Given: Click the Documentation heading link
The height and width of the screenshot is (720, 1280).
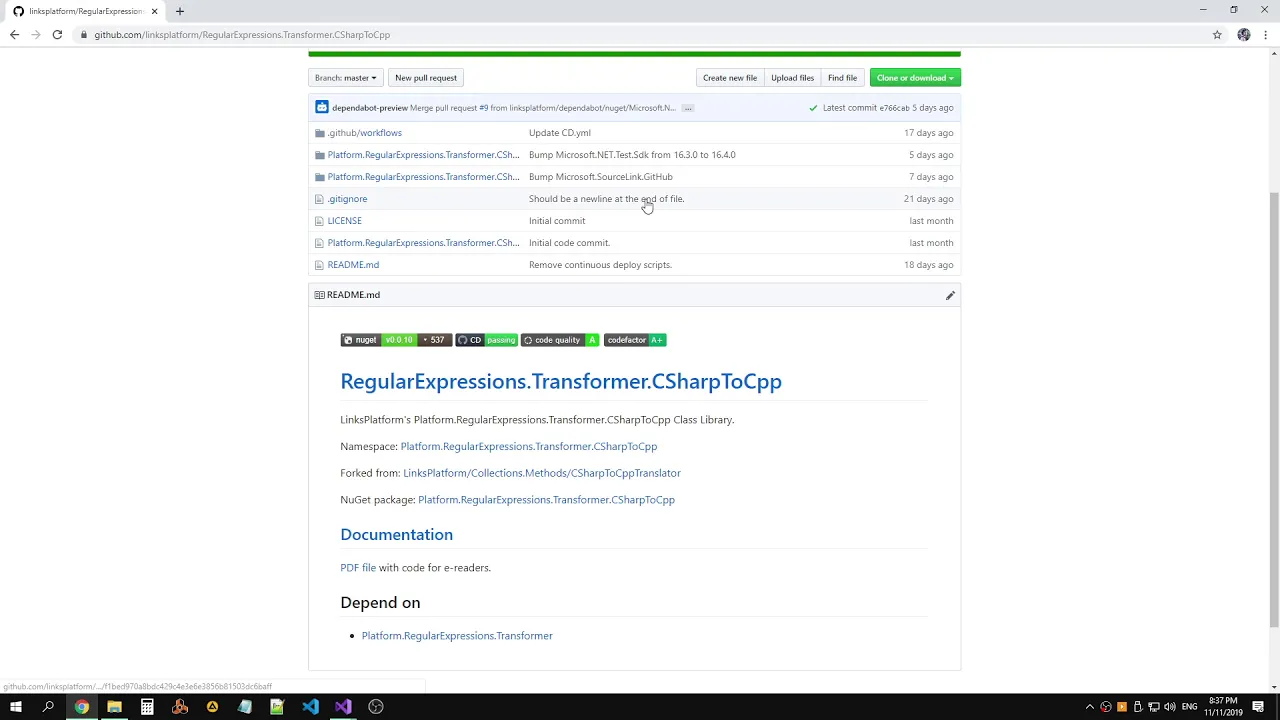Looking at the screenshot, I should click(x=396, y=535).
